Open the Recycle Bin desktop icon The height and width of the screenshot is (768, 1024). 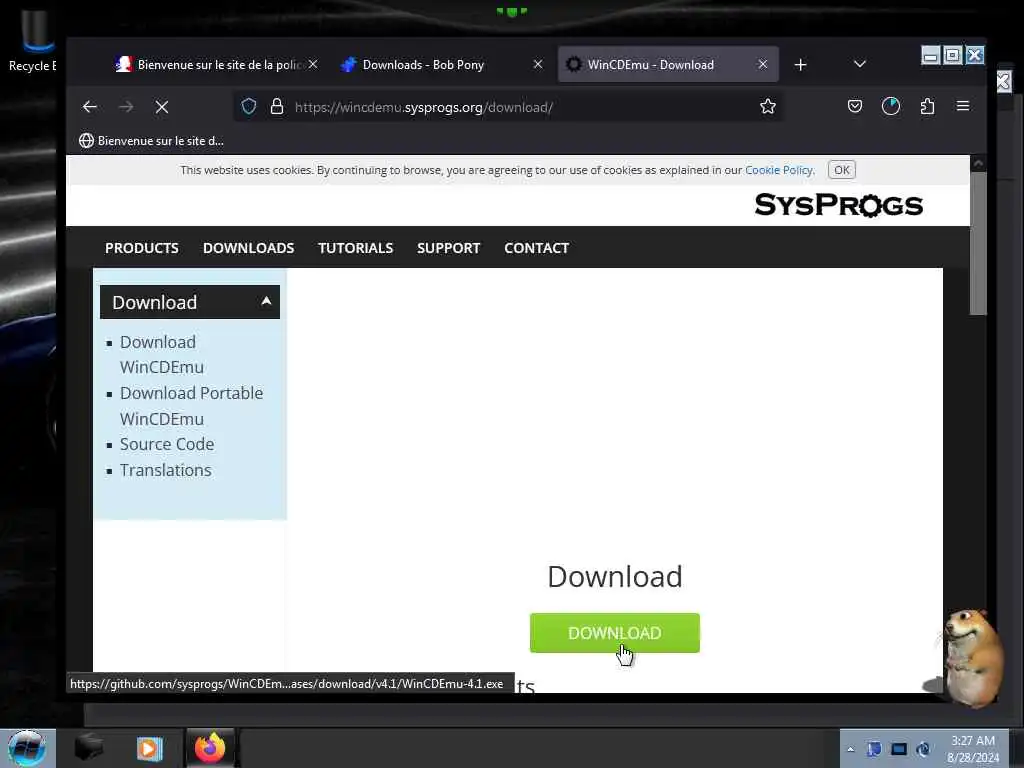point(32,40)
